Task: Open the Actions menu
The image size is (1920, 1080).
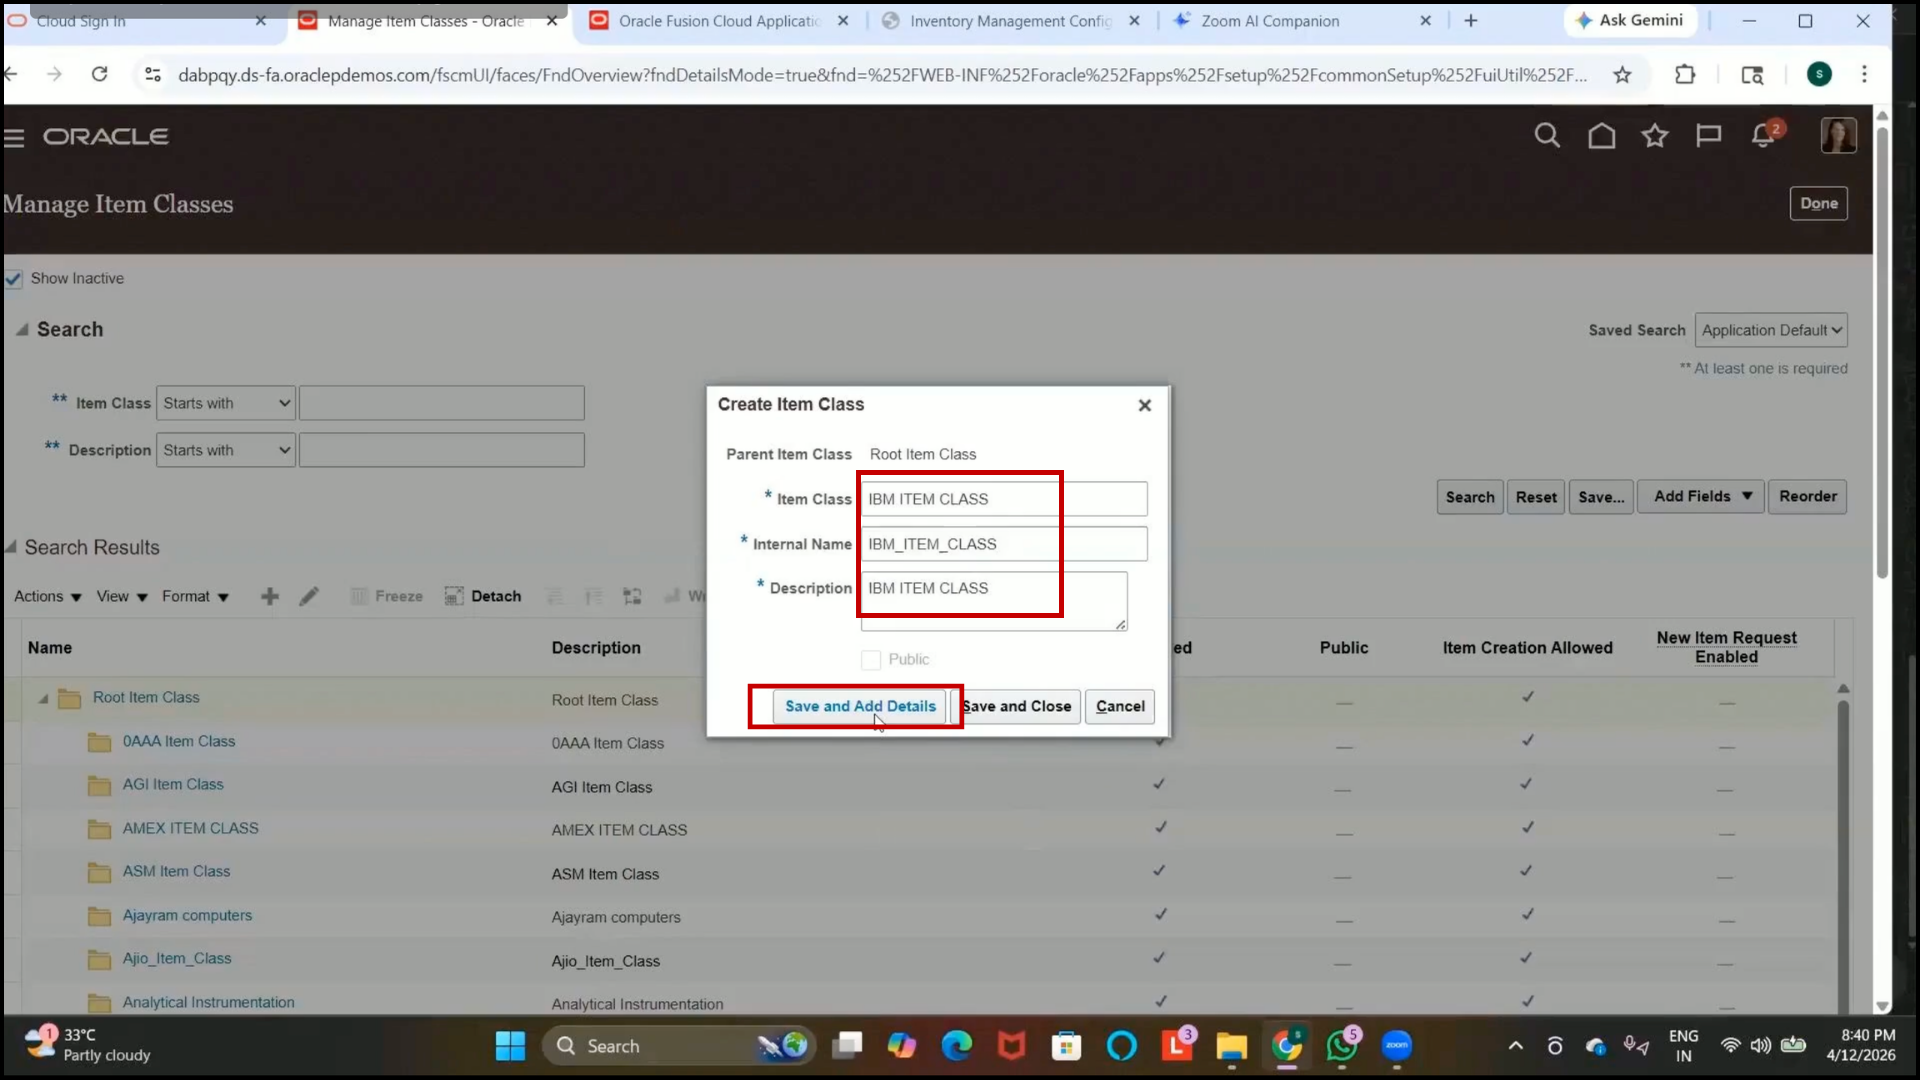Action: pyautogui.click(x=47, y=597)
